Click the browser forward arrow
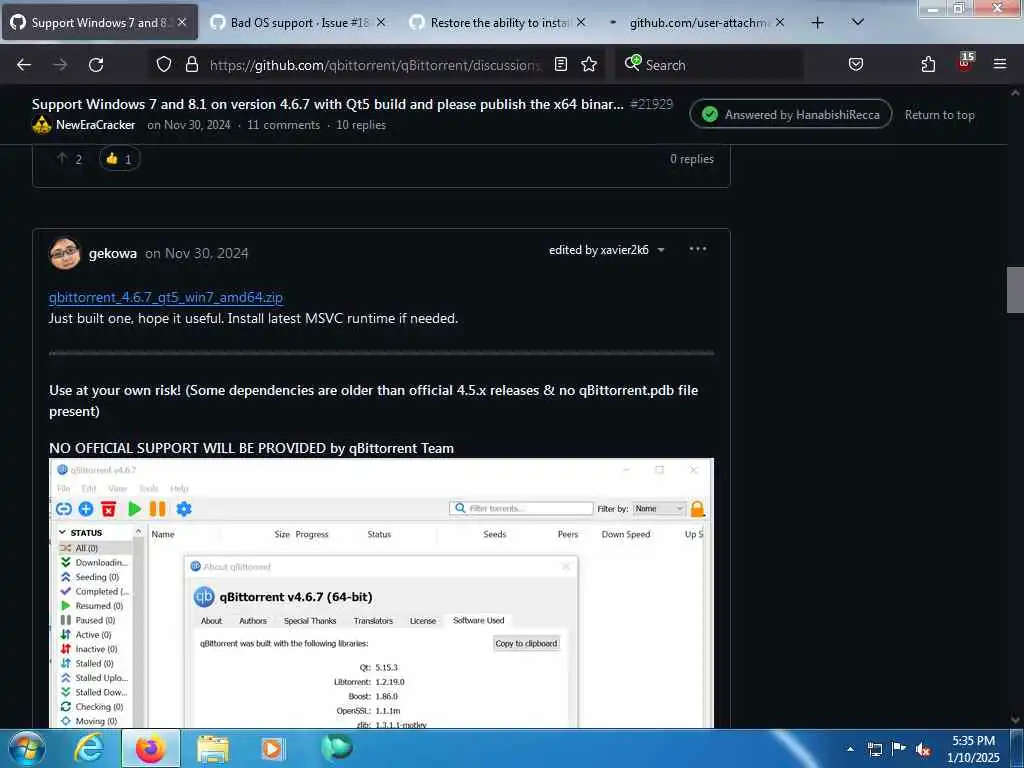This screenshot has width=1024, height=768. [60, 65]
